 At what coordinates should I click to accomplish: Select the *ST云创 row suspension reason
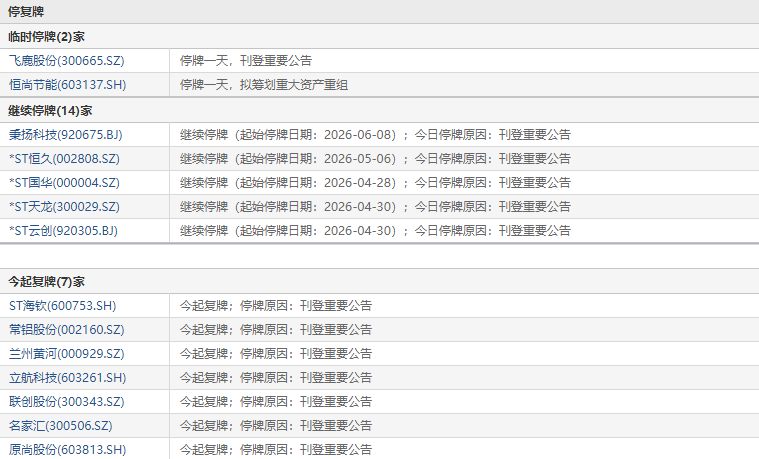[375, 230]
